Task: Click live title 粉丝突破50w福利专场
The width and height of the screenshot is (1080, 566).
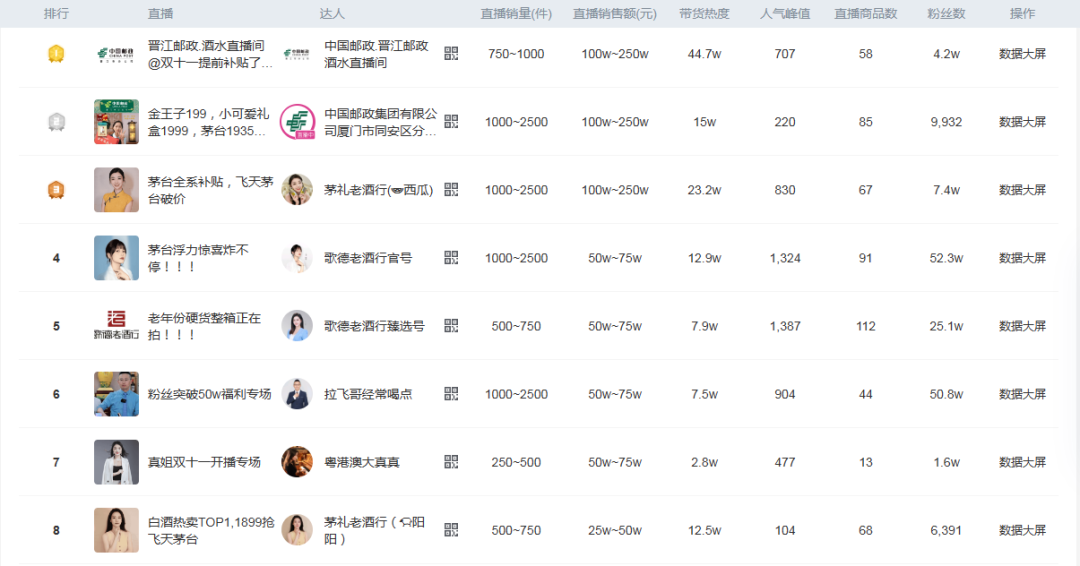Action: point(209,394)
